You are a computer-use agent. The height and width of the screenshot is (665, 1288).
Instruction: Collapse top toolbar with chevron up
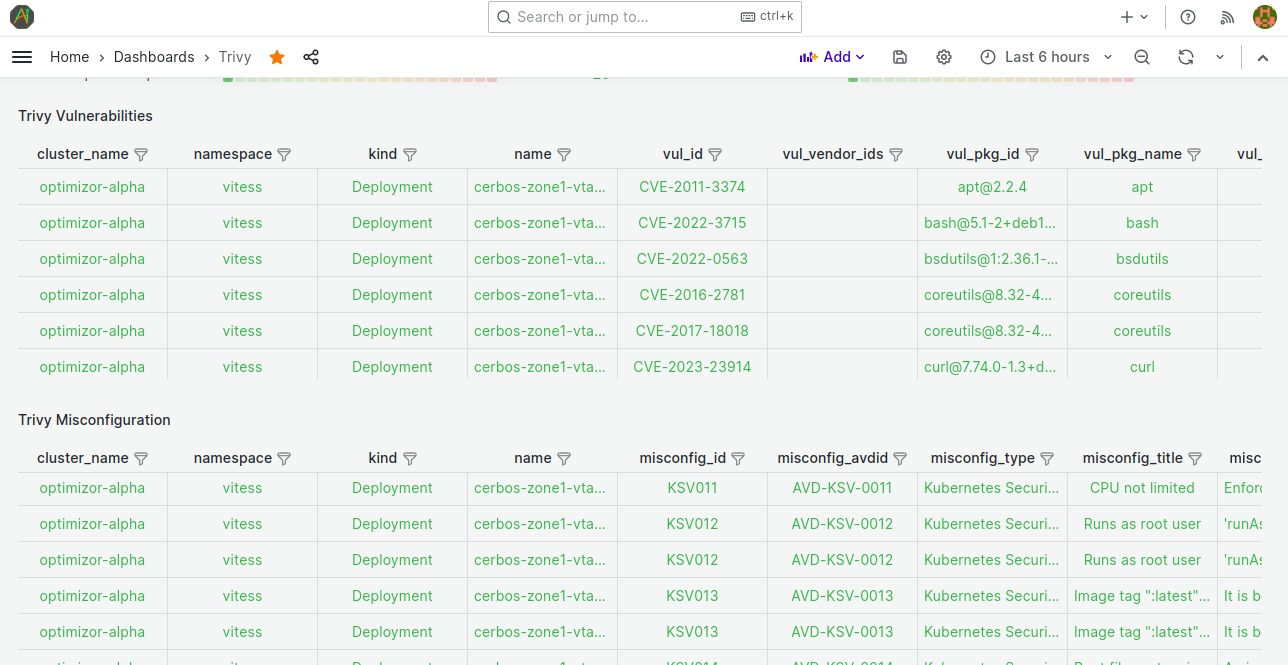click(x=1263, y=57)
